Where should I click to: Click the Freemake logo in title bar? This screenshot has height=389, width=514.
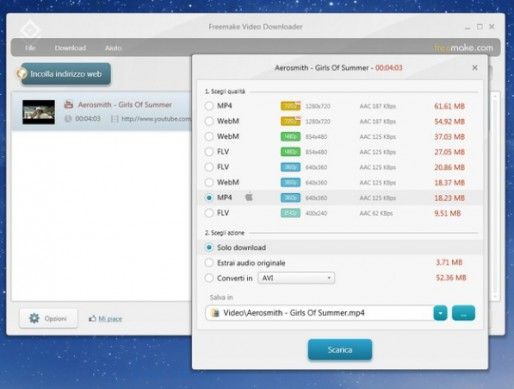30,29
